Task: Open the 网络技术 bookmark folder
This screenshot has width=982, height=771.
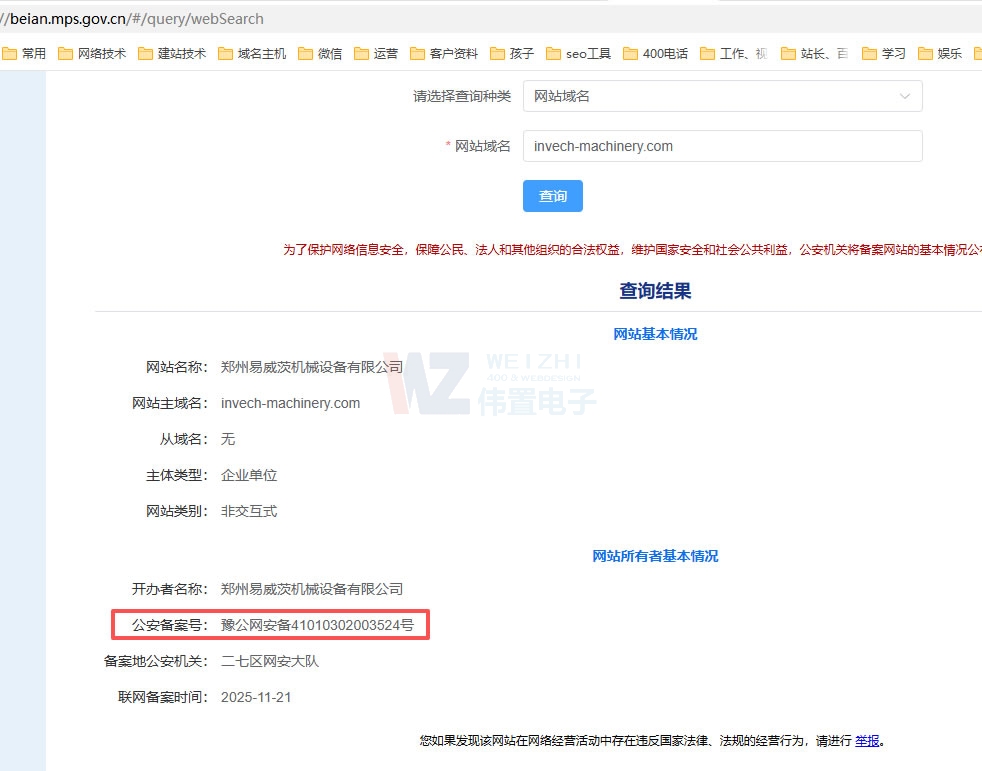Action: [93, 54]
